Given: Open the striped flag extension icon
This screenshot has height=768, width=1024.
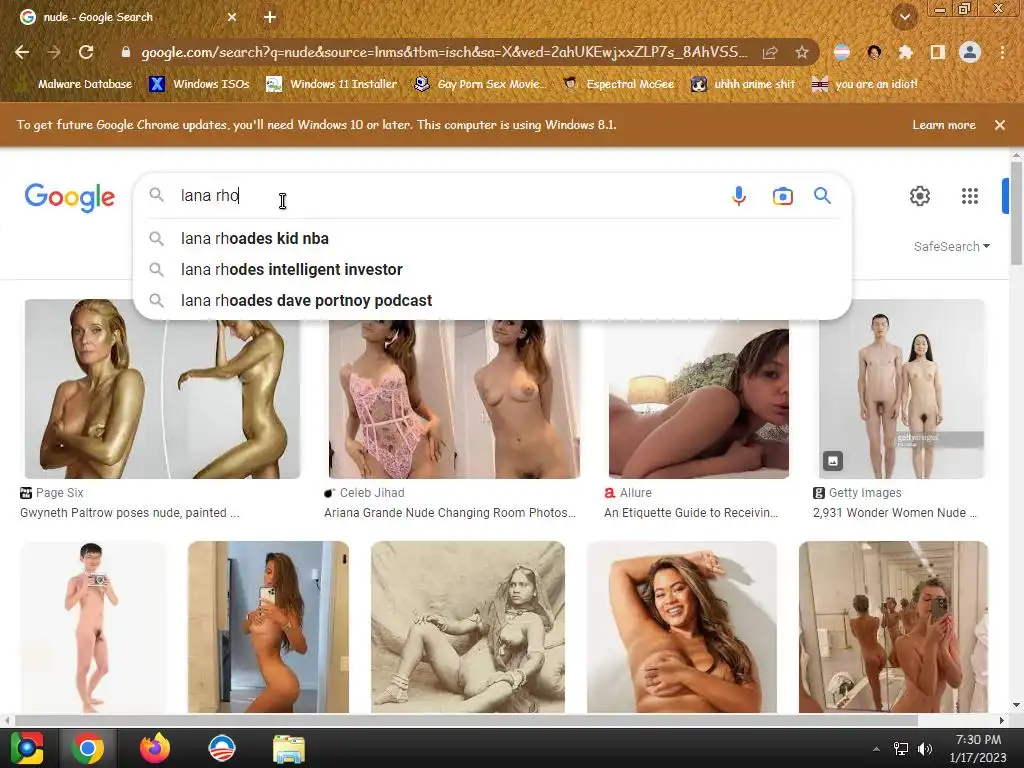Looking at the screenshot, I should tap(842, 52).
